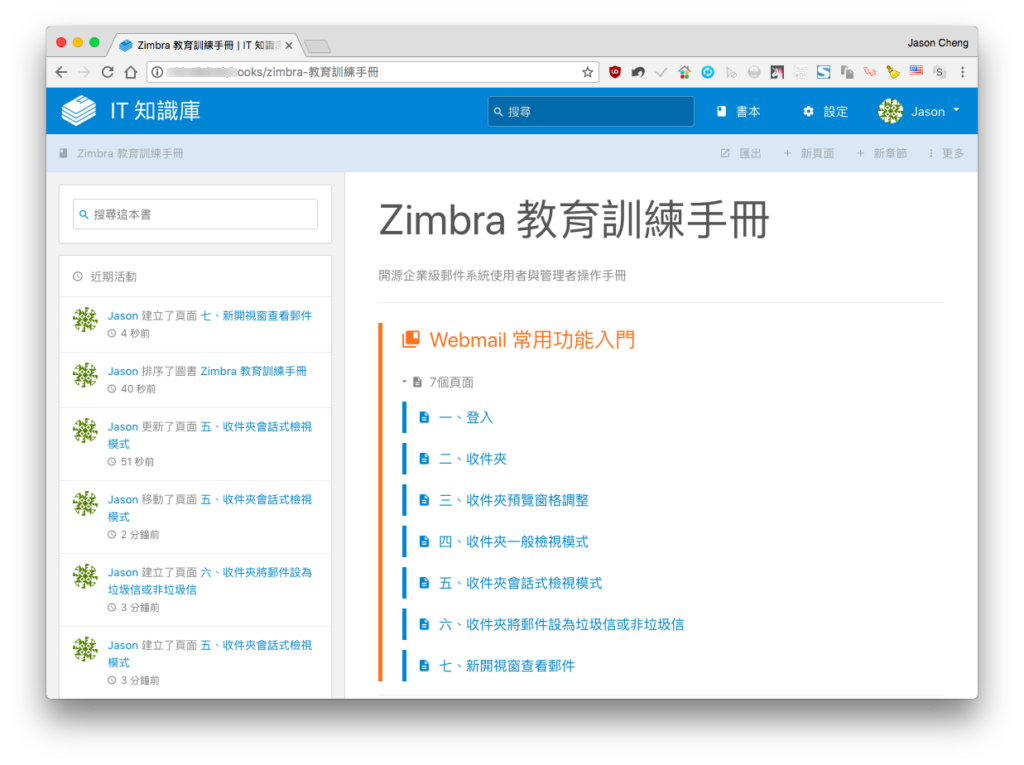Screen dimensions: 1024x765
Task: Click the browser home icon
Action: [131, 72]
